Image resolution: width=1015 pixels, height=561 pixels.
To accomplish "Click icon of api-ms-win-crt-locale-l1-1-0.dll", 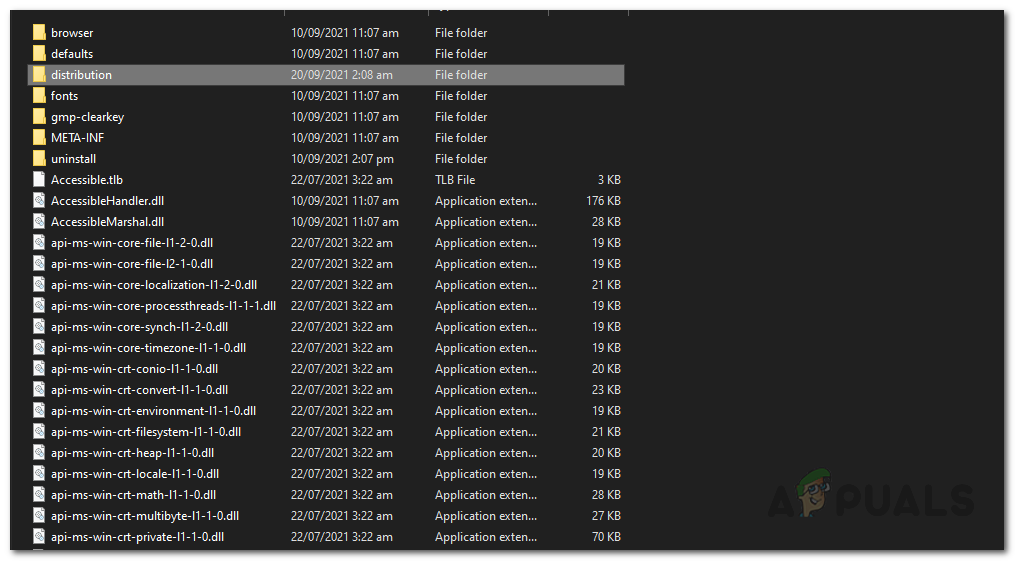I will (39, 474).
